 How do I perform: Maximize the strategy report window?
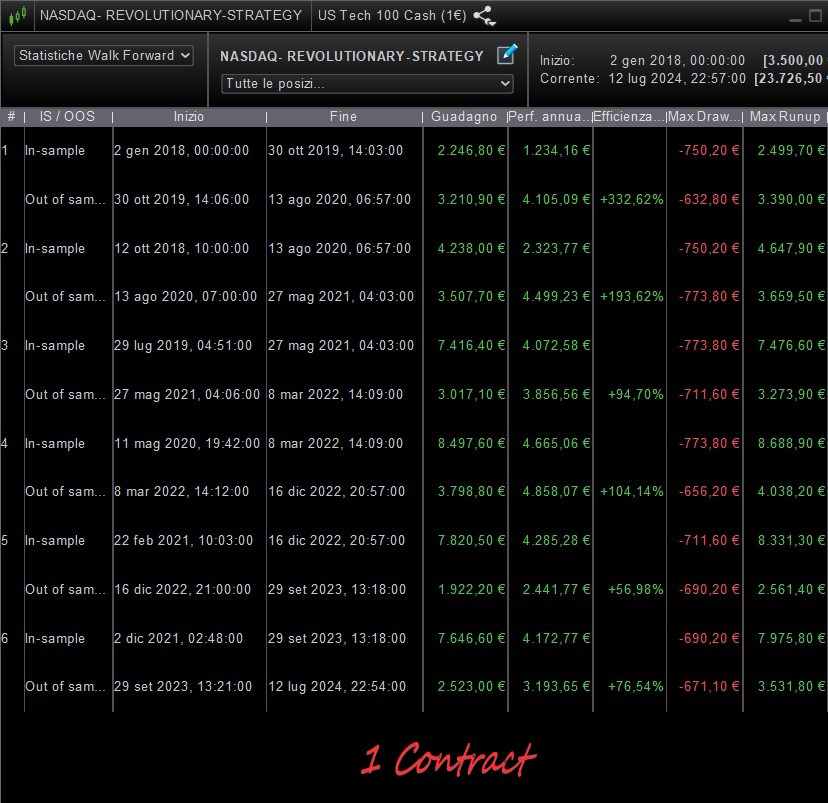[x=816, y=16]
